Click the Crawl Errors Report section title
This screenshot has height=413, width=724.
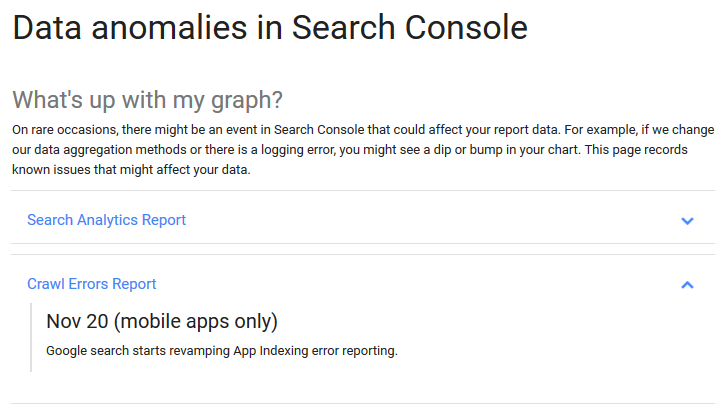(x=92, y=284)
